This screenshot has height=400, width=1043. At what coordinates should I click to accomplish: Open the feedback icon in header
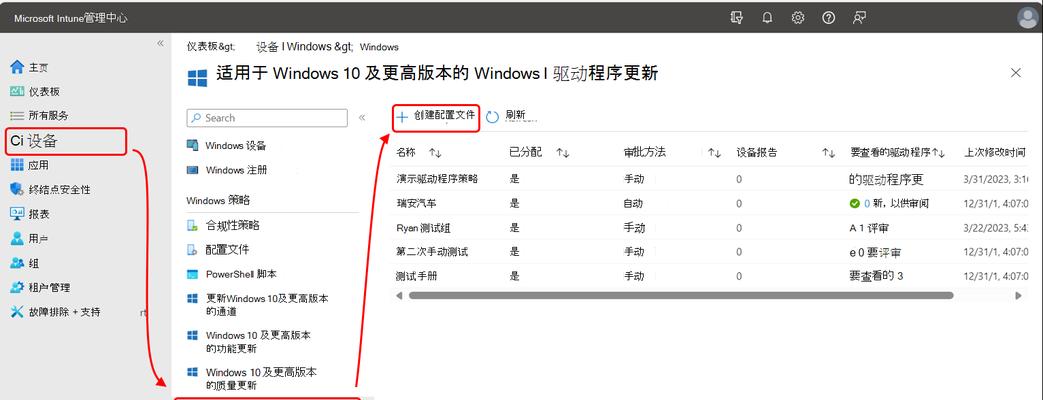tap(859, 18)
